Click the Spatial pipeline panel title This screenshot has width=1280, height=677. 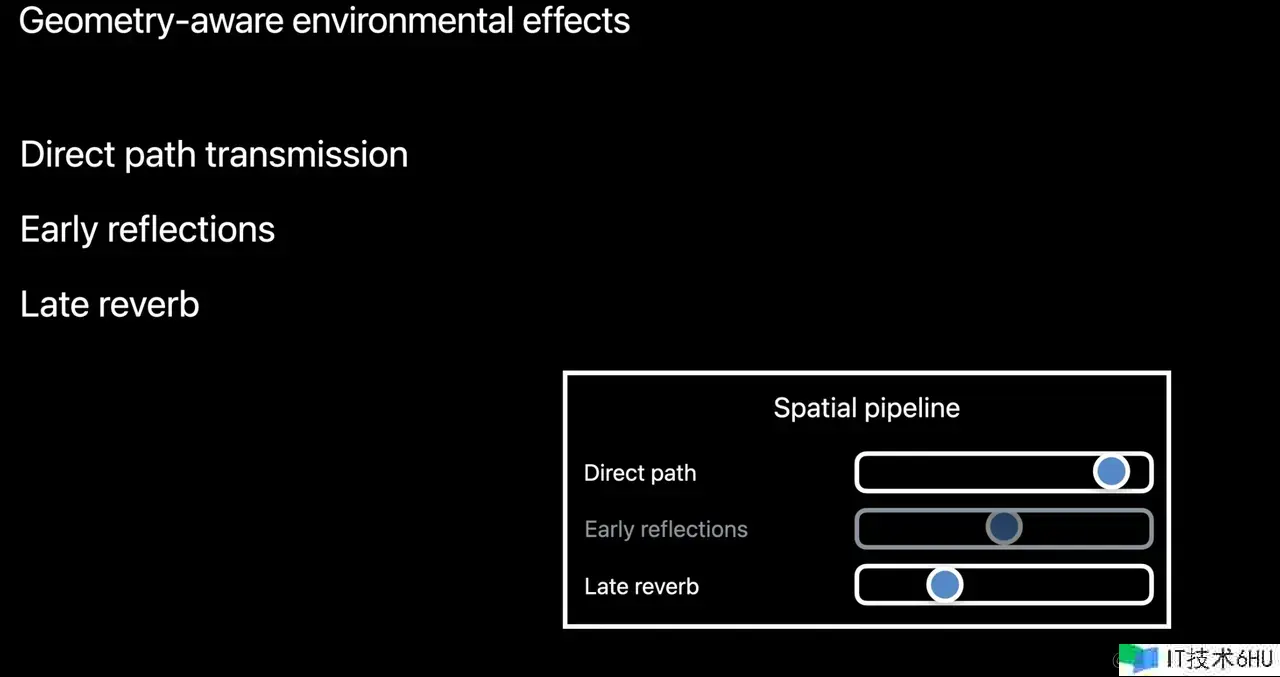pos(866,408)
